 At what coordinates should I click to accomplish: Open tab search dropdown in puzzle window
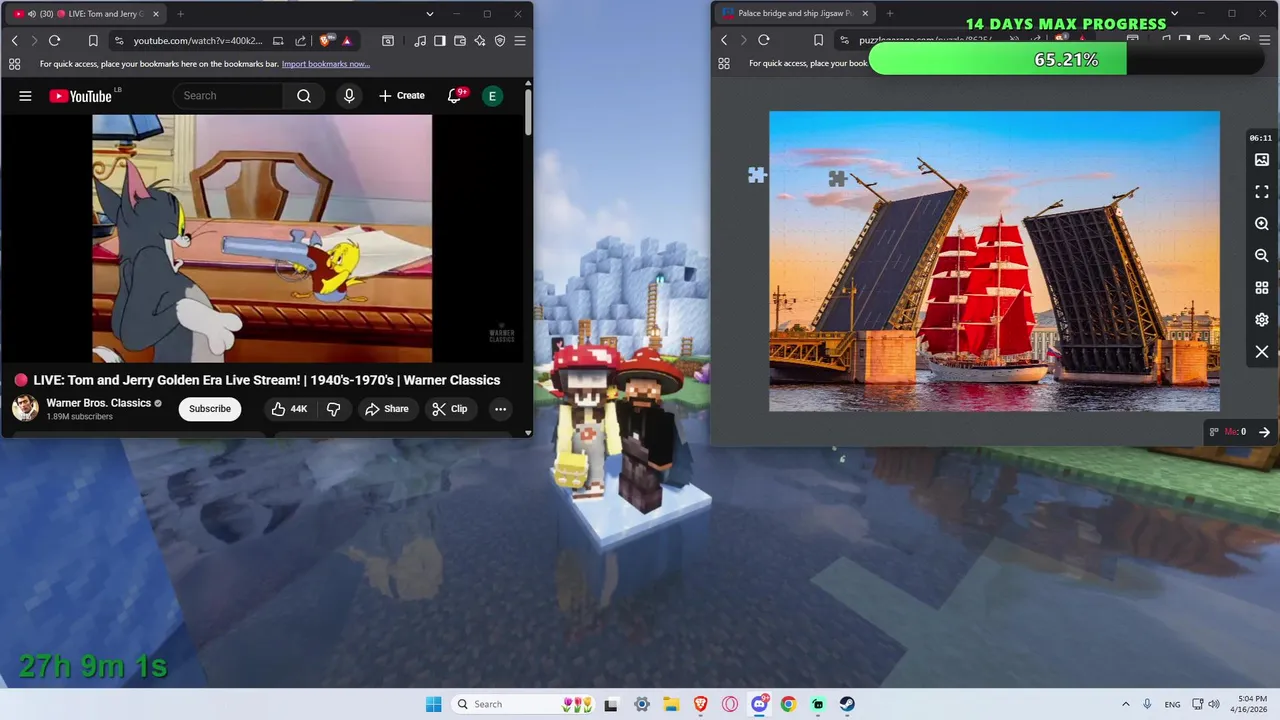click(1174, 14)
